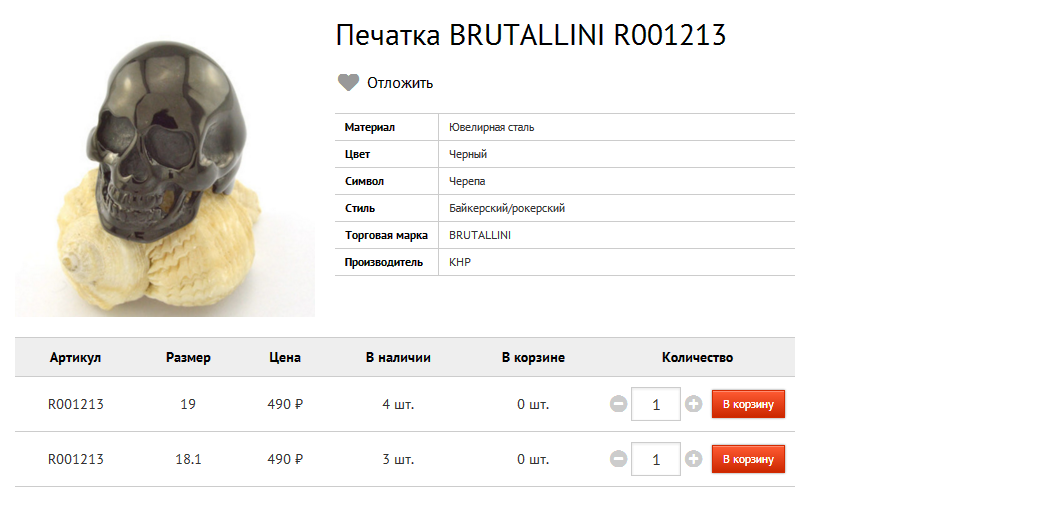Decrease quantity for size 19 row
The width and height of the screenshot is (1062, 509).
click(619, 405)
